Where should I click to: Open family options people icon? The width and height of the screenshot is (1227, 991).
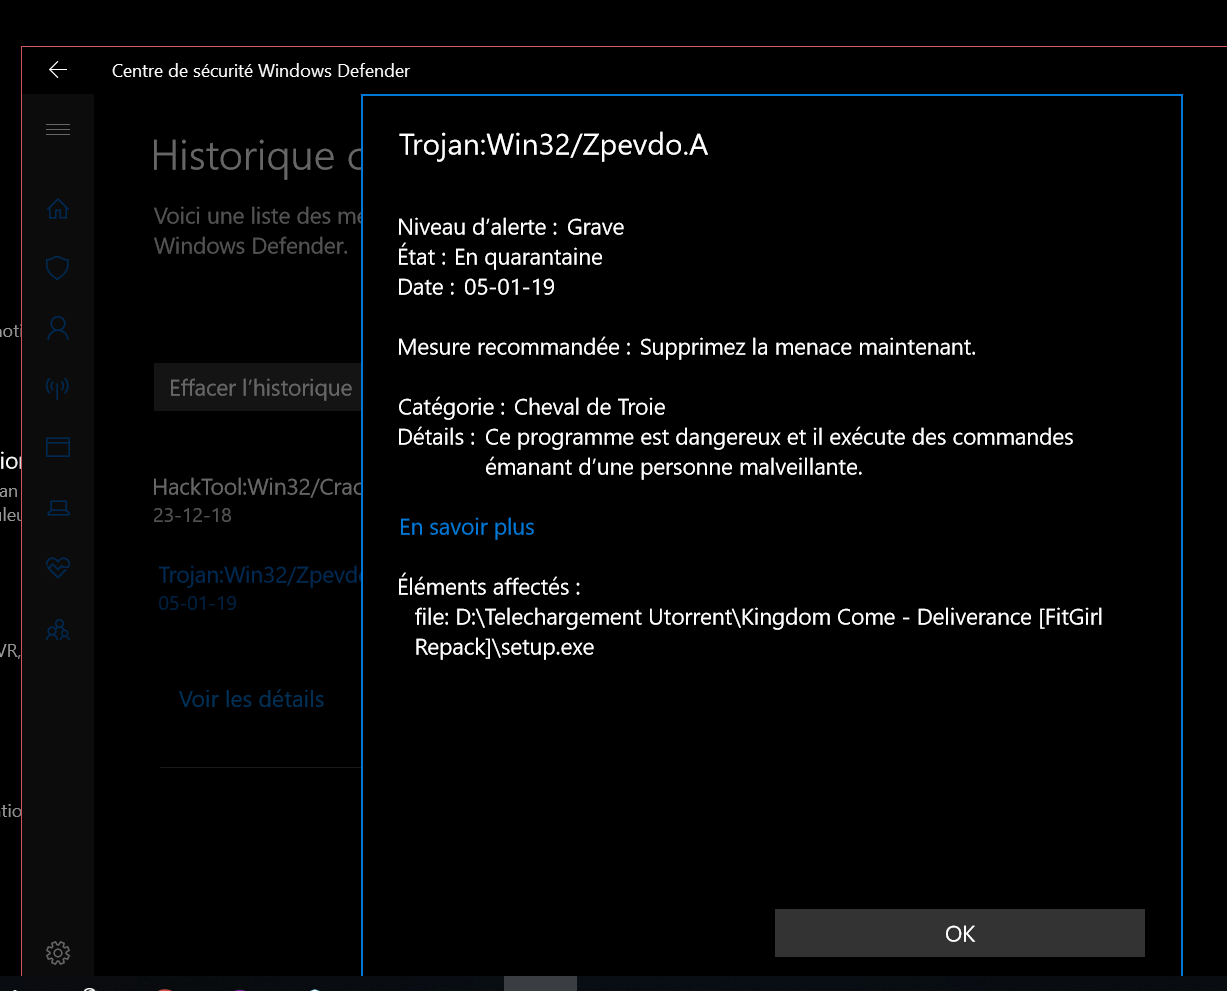click(58, 630)
